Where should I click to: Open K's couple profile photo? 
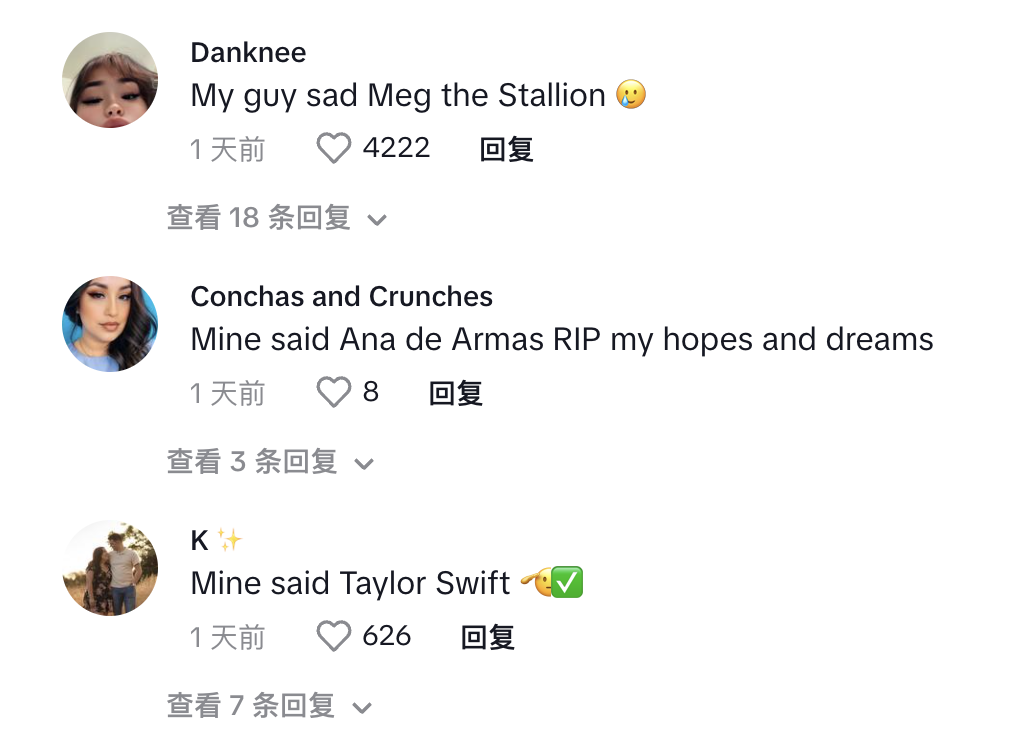tap(110, 568)
